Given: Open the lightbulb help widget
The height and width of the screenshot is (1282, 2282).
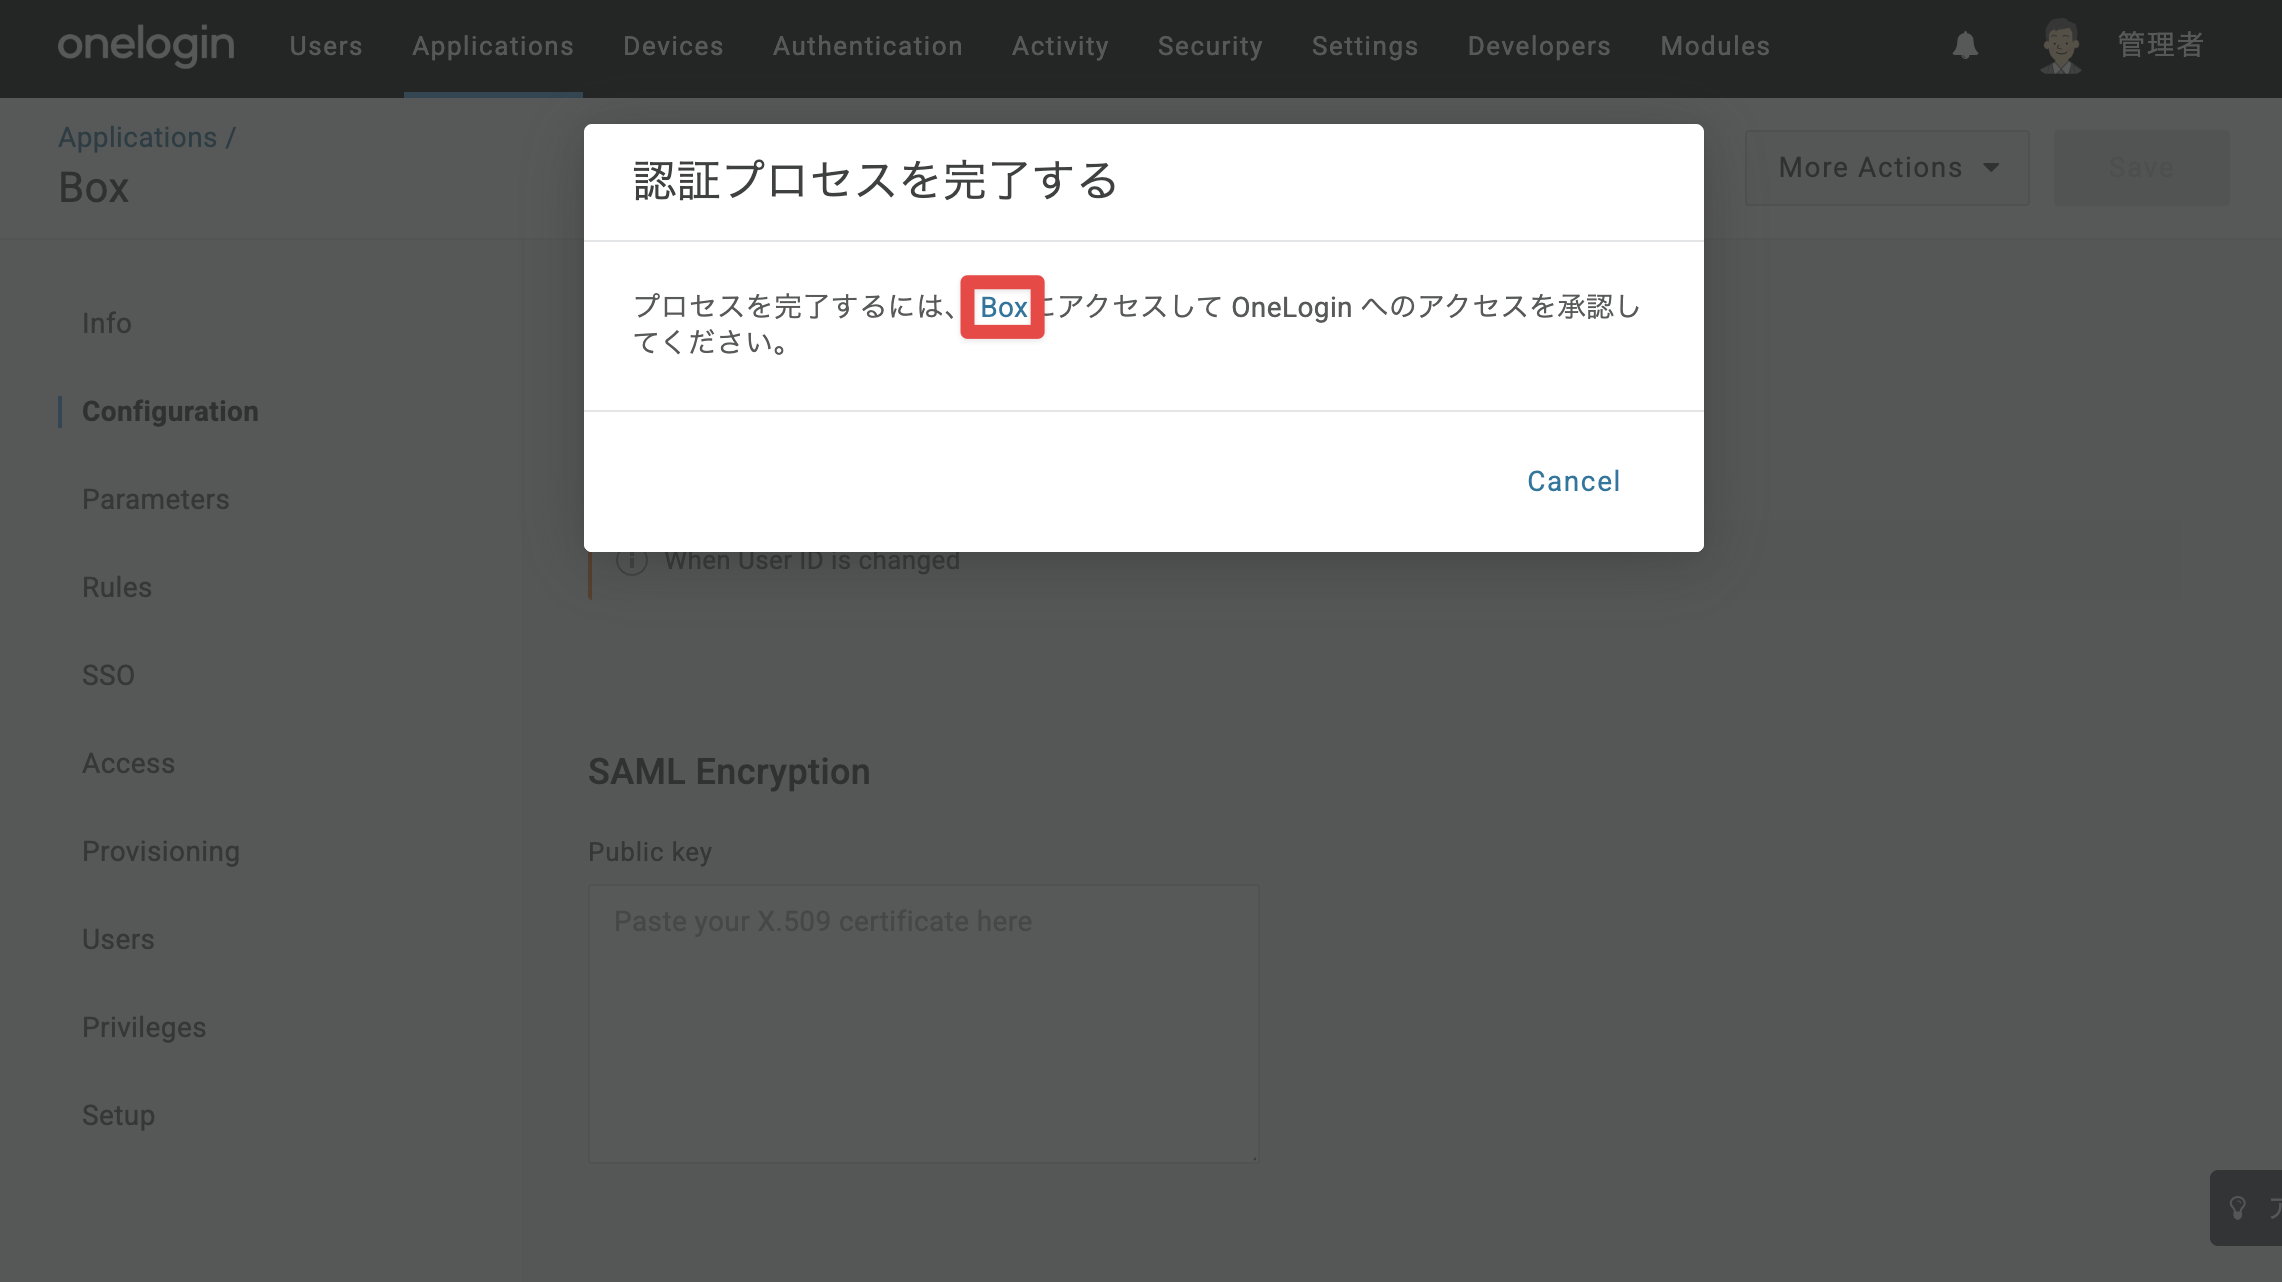Looking at the screenshot, I should (2246, 1207).
